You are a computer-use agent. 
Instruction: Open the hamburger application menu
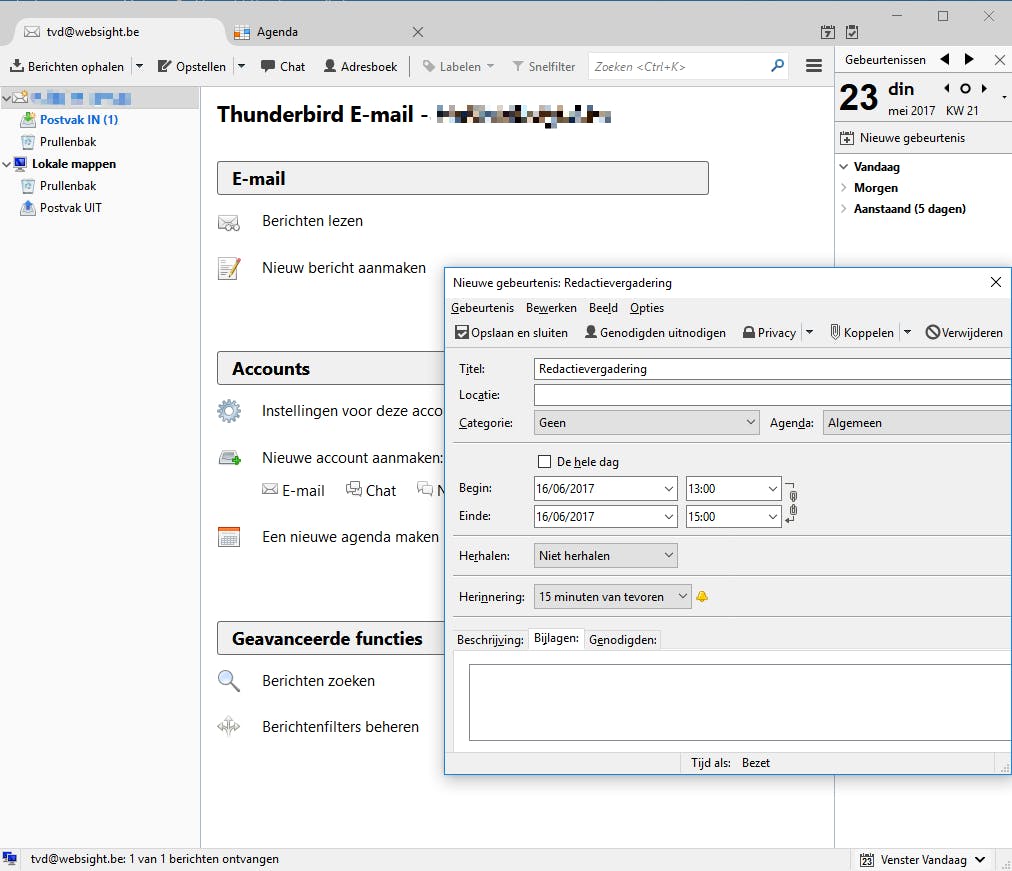(x=814, y=66)
